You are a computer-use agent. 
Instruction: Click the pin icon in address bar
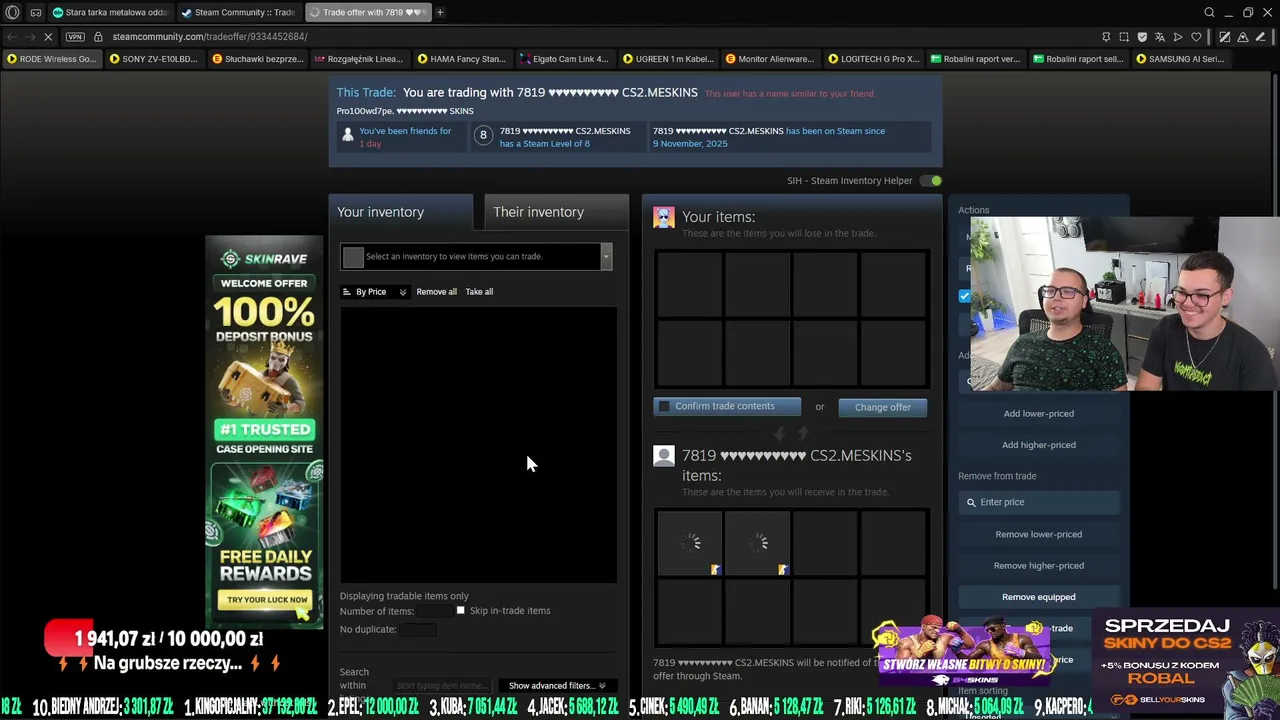(1106, 37)
